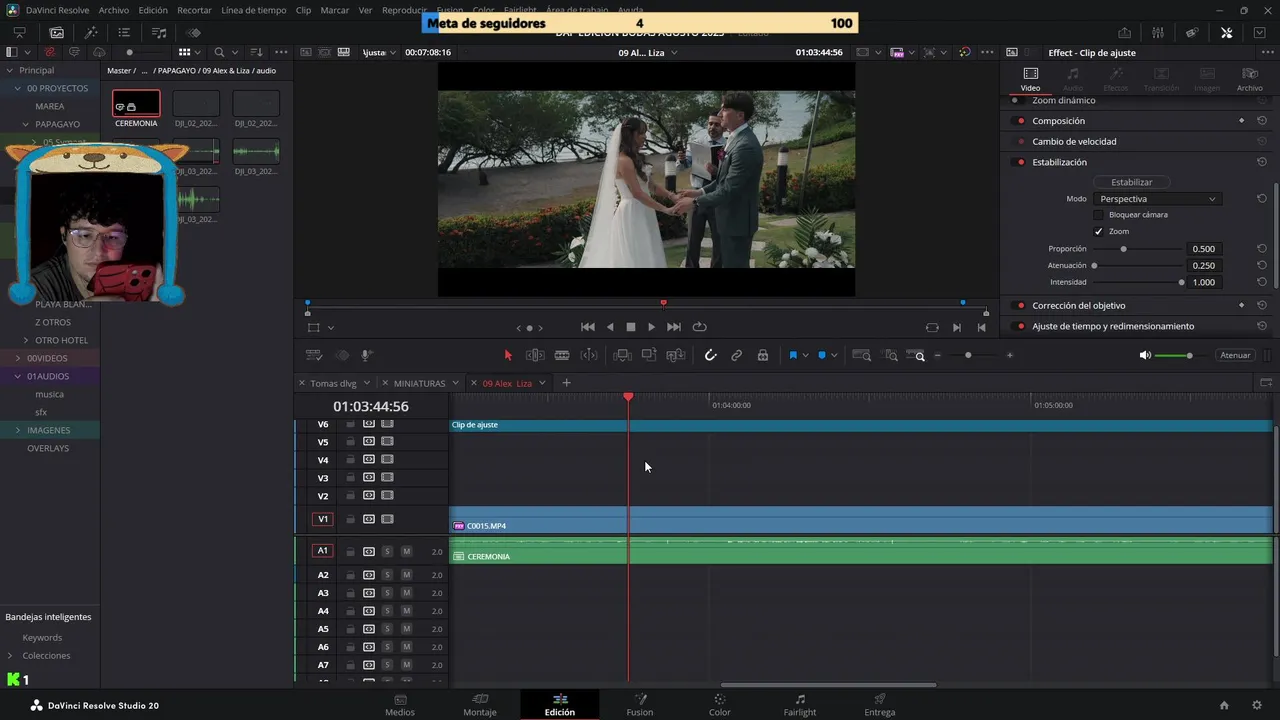
Task: Jump to last frame button
Action: click(674, 327)
